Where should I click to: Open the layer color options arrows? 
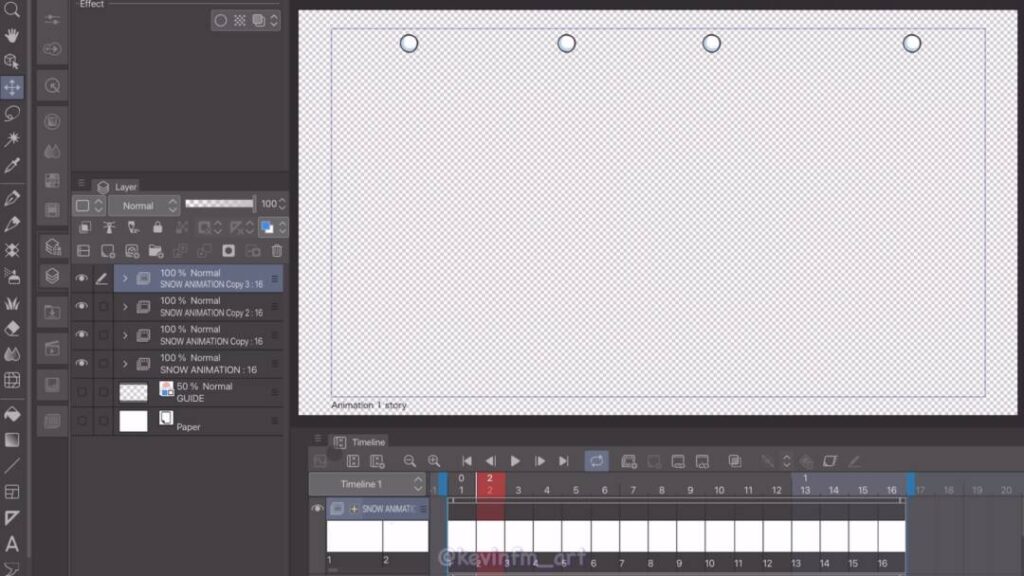[283, 227]
